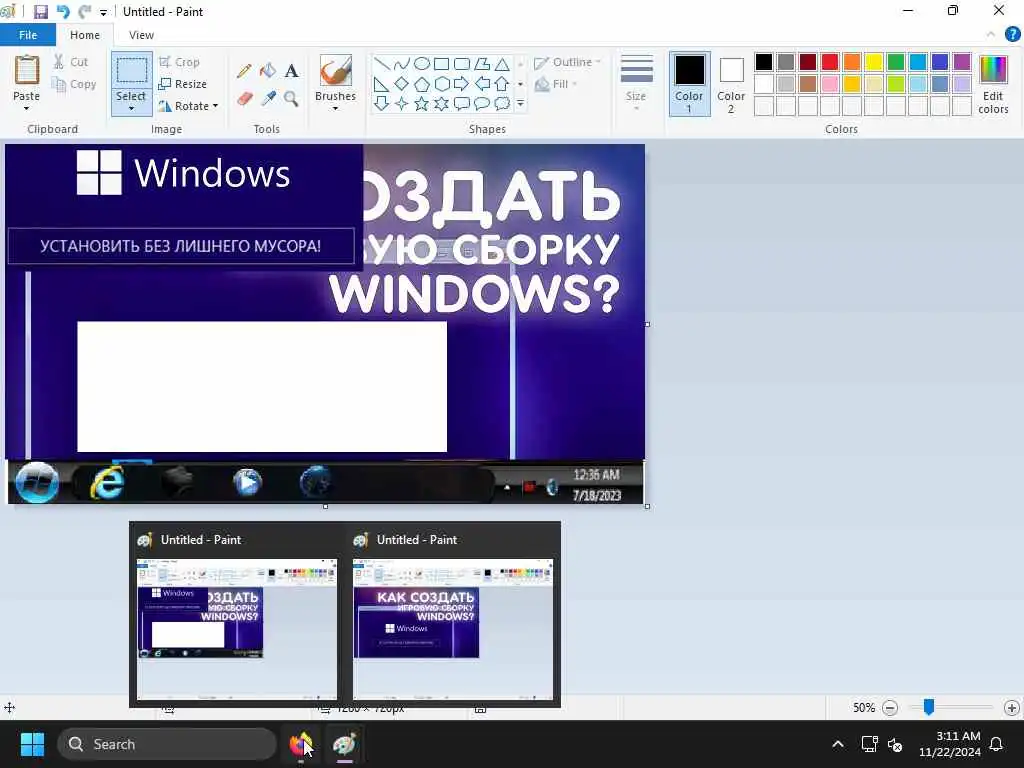Click the Crop button
Image resolution: width=1024 pixels, height=768 pixels.
pyautogui.click(x=179, y=62)
